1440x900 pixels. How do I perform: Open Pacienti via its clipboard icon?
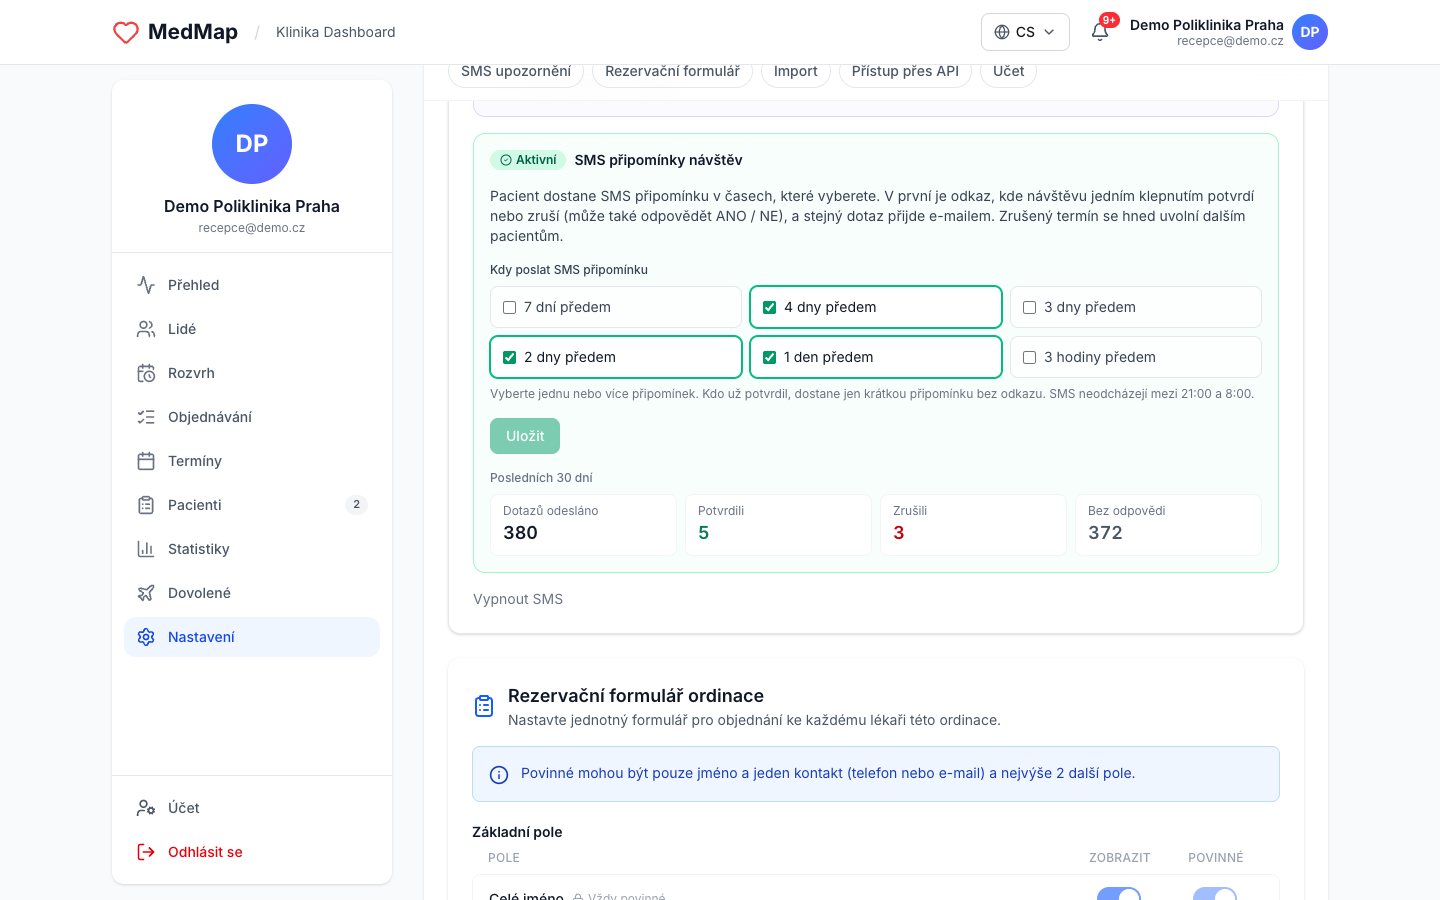point(146,505)
